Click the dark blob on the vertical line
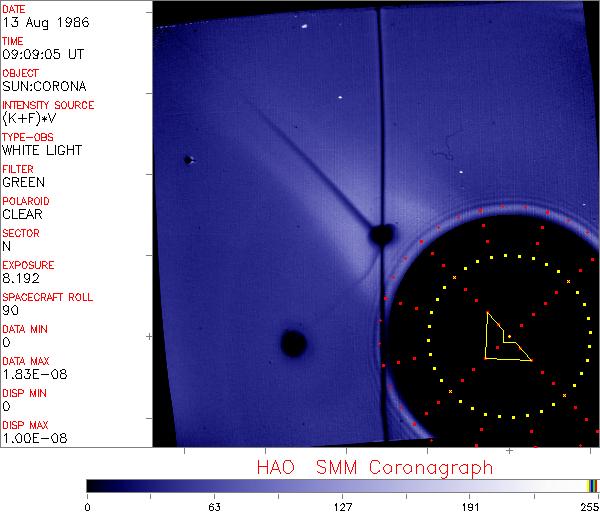Viewport: 600px width, 512px height. coord(380,235)
